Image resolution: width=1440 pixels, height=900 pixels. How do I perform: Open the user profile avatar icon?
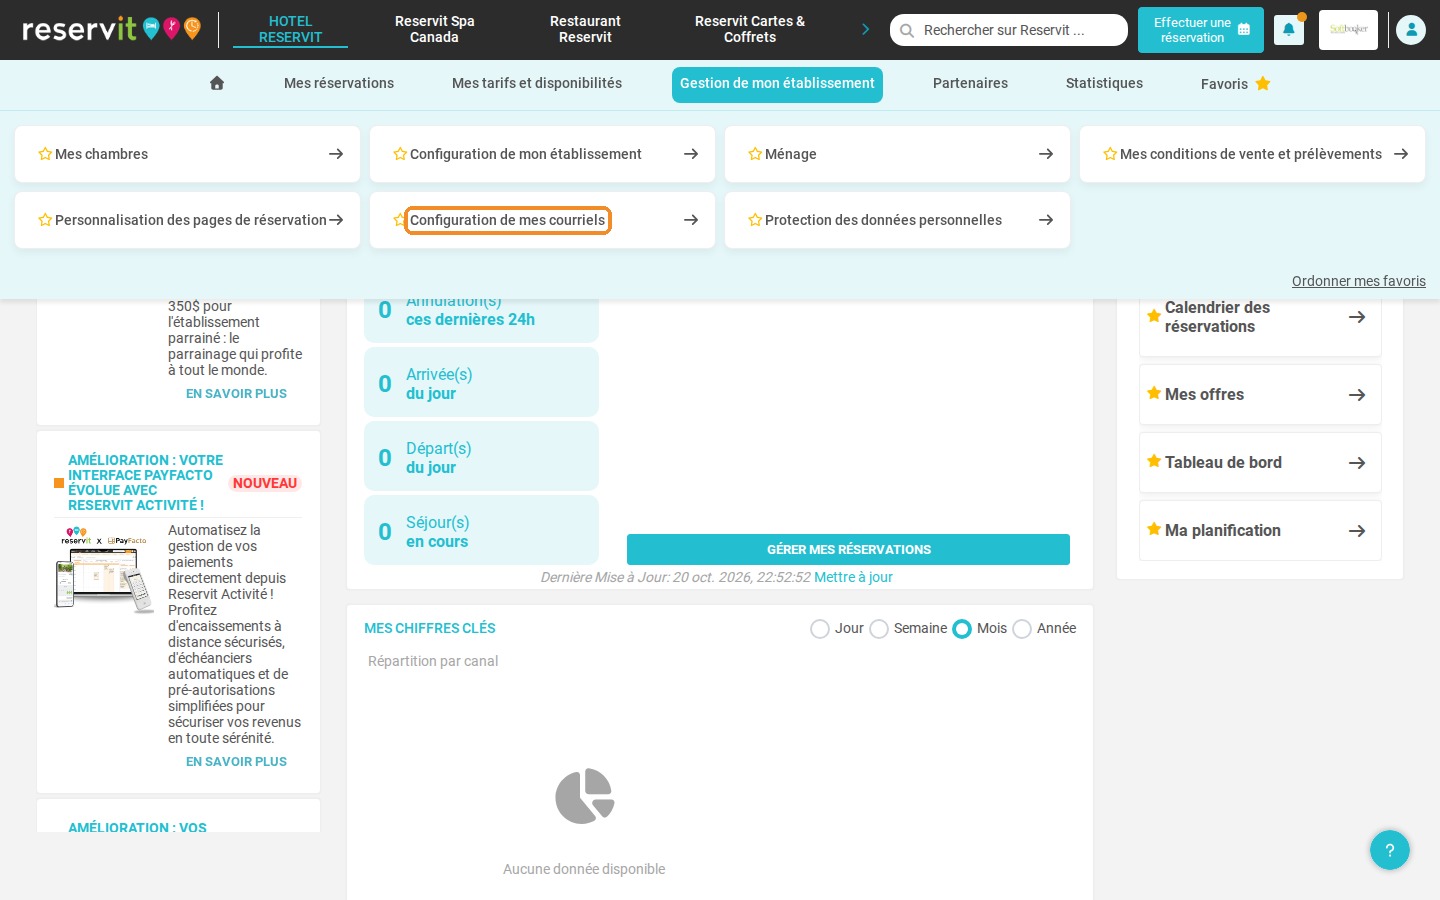click(x=1411, y=30)
